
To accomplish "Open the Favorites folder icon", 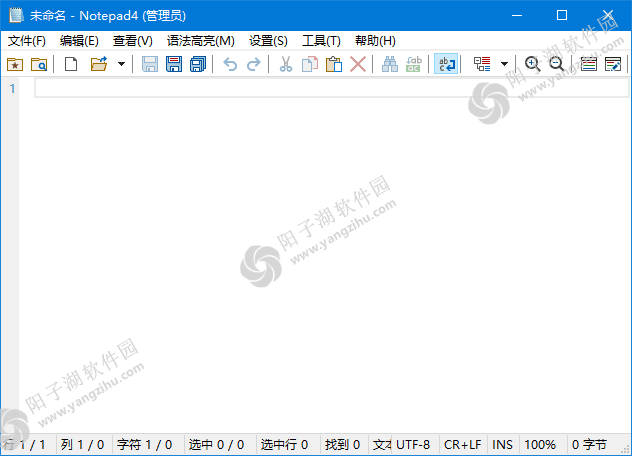I will [x=15, y=64].
